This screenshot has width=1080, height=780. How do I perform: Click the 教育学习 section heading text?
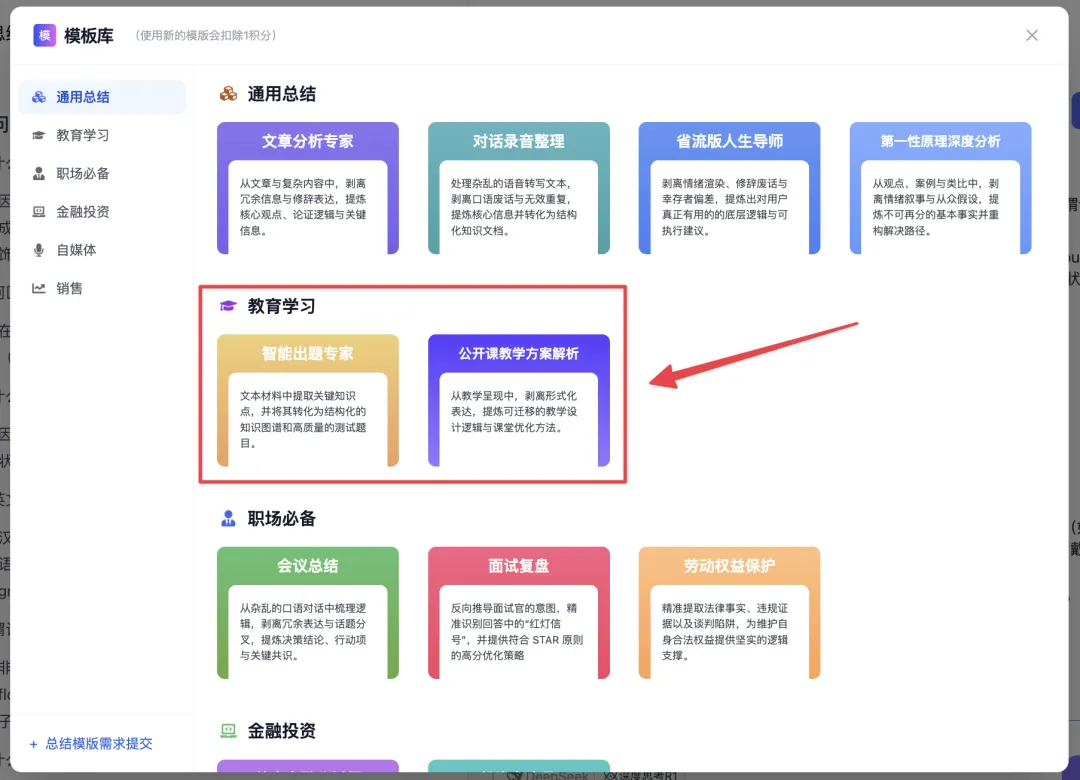click(x=282, y=306)
